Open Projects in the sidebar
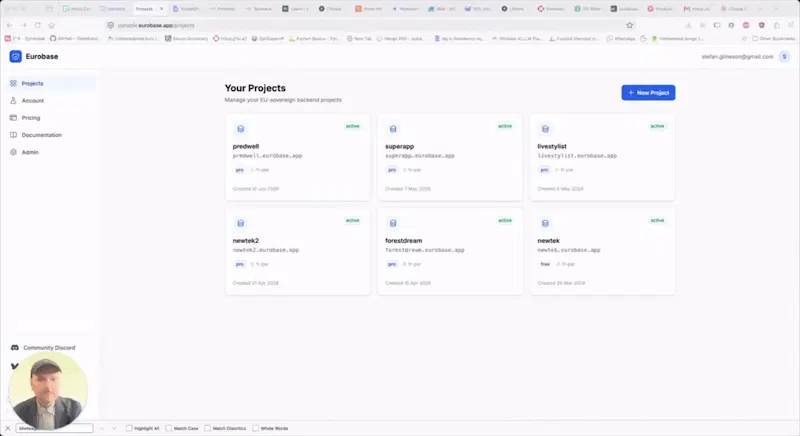 click(x=52, y=83)
